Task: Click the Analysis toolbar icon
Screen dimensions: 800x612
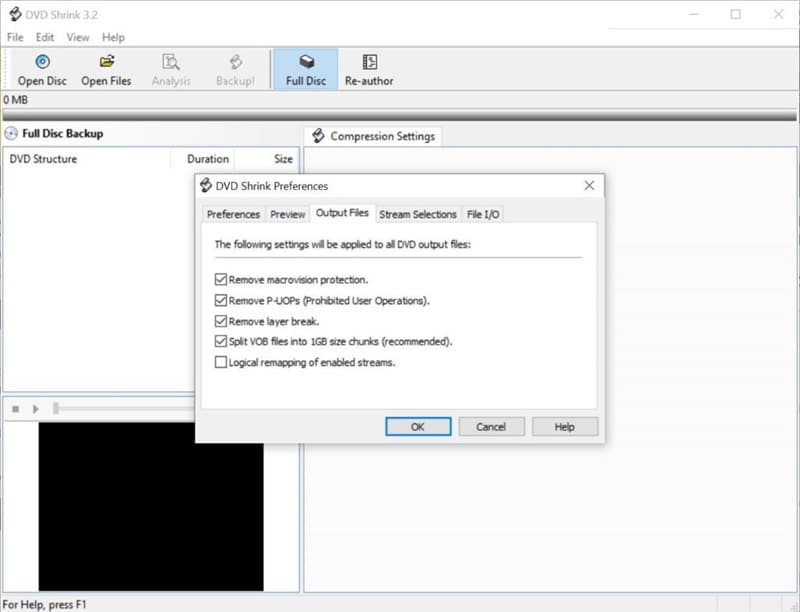Action: [170, 62]
